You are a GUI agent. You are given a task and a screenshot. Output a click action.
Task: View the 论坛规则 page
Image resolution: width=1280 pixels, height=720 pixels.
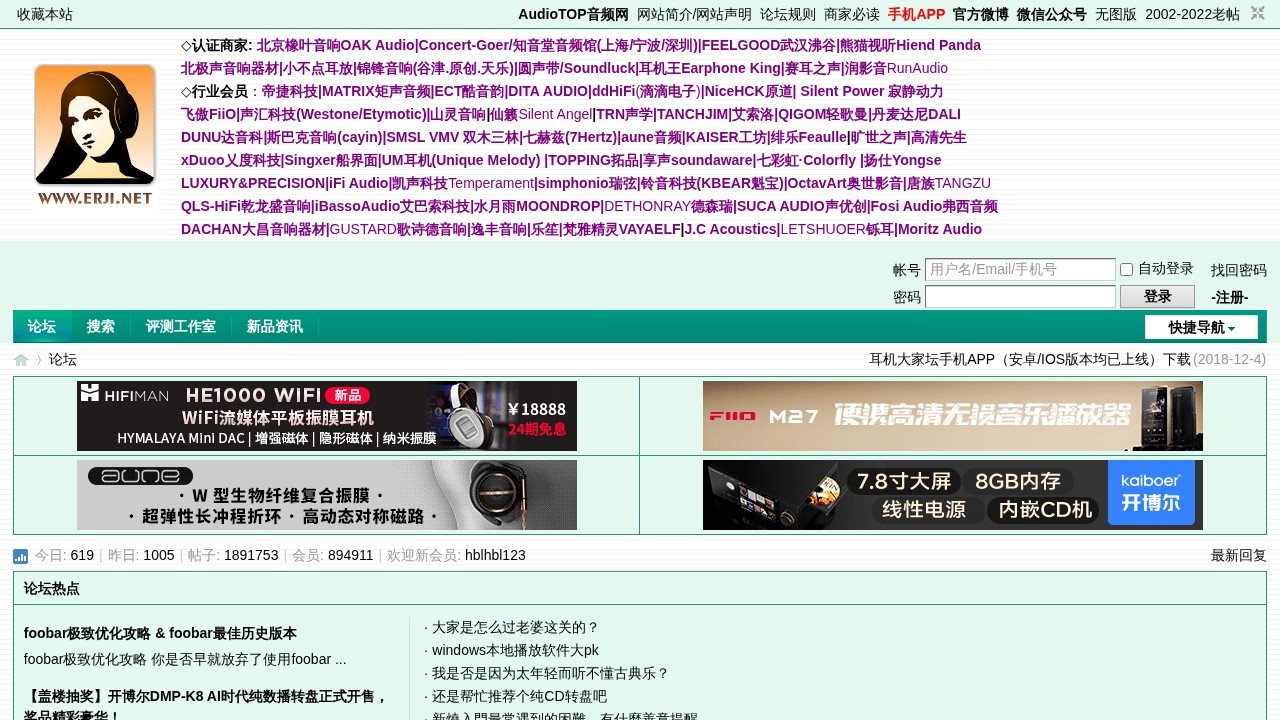(788, 14)
